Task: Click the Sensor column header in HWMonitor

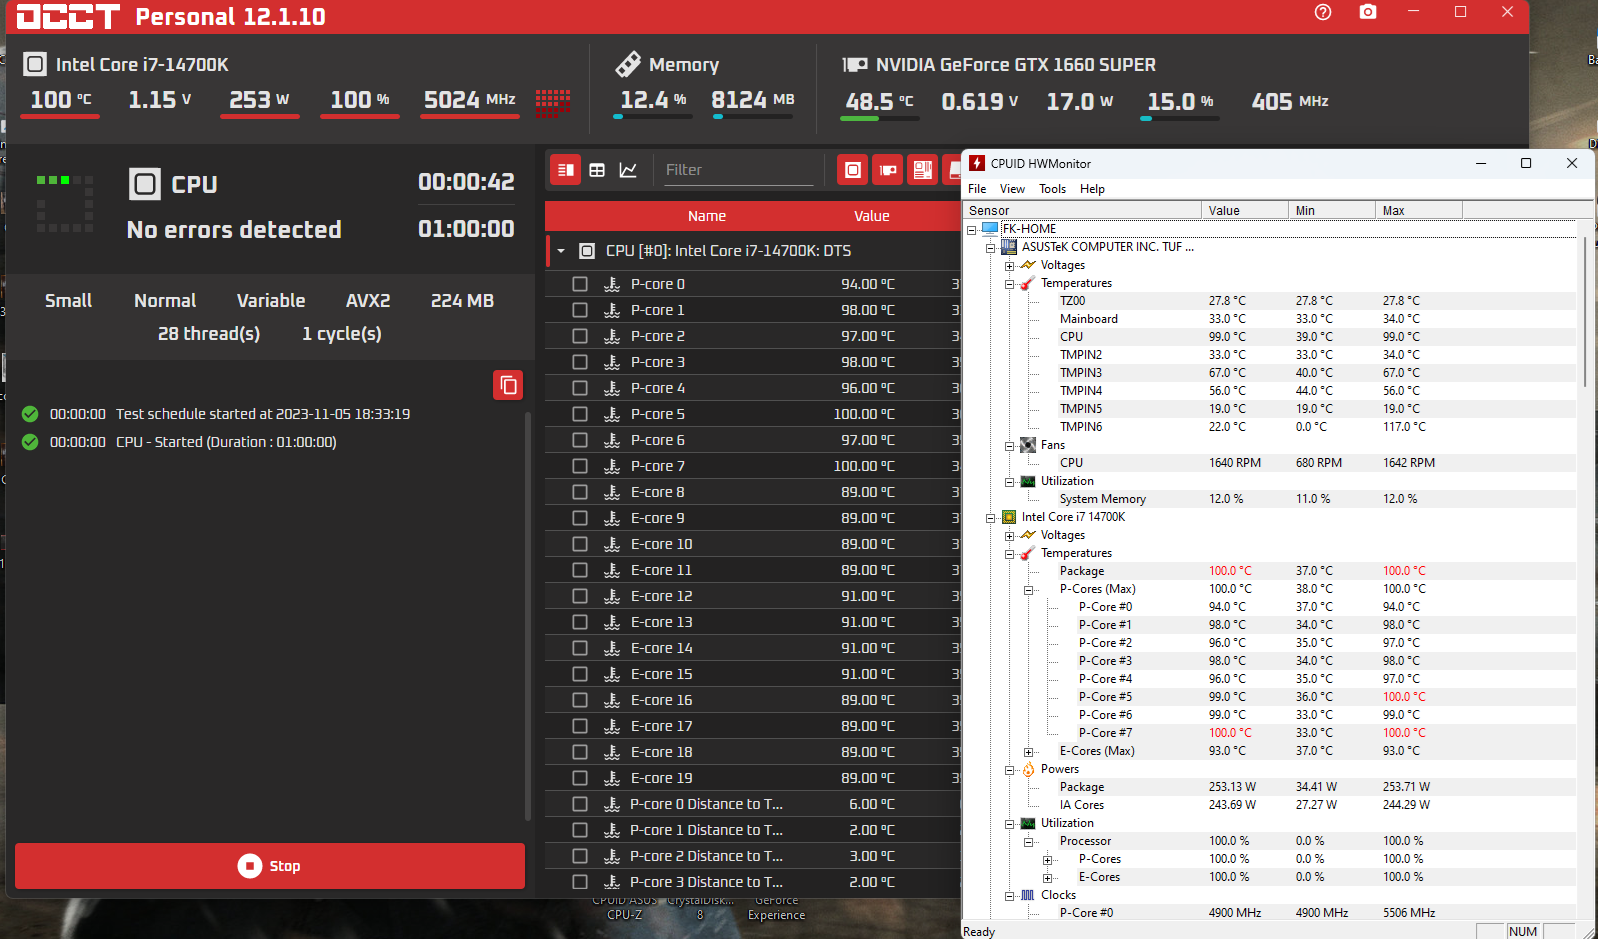Action: pyautogui.click(x=1083, y=210)
